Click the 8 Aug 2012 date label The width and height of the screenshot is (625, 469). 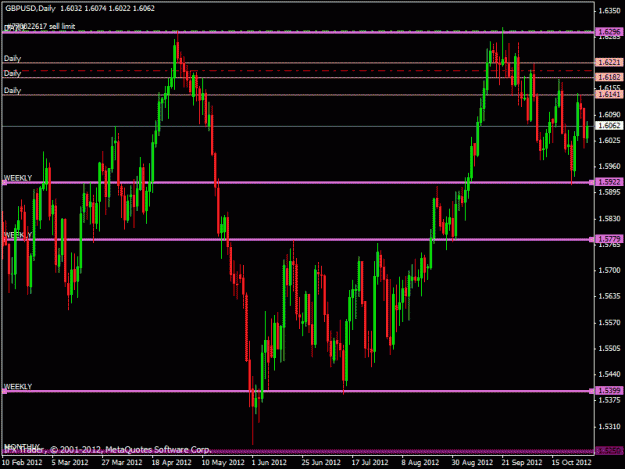point(420,462)
